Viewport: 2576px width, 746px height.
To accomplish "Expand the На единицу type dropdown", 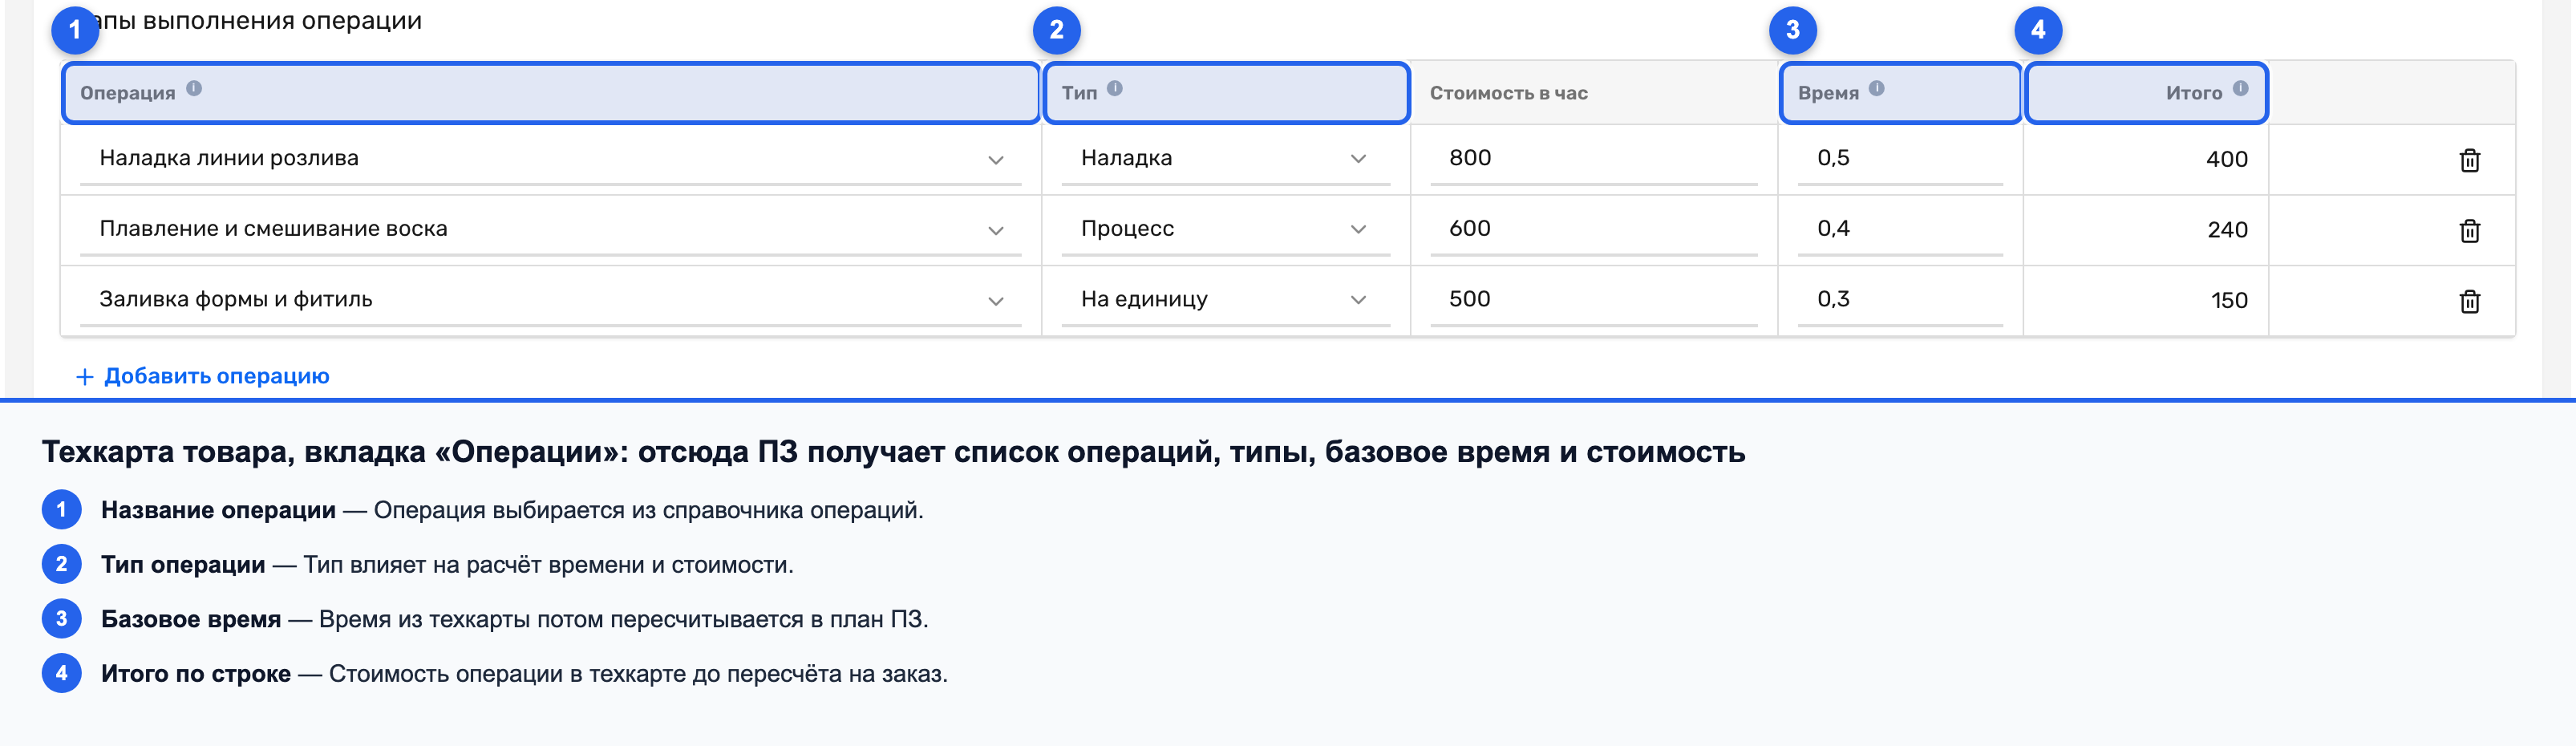I will (1225, 300).
